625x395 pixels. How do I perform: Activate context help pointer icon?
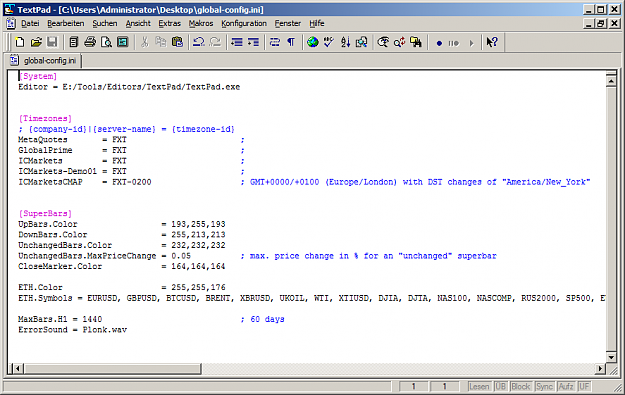pos(492,42)
